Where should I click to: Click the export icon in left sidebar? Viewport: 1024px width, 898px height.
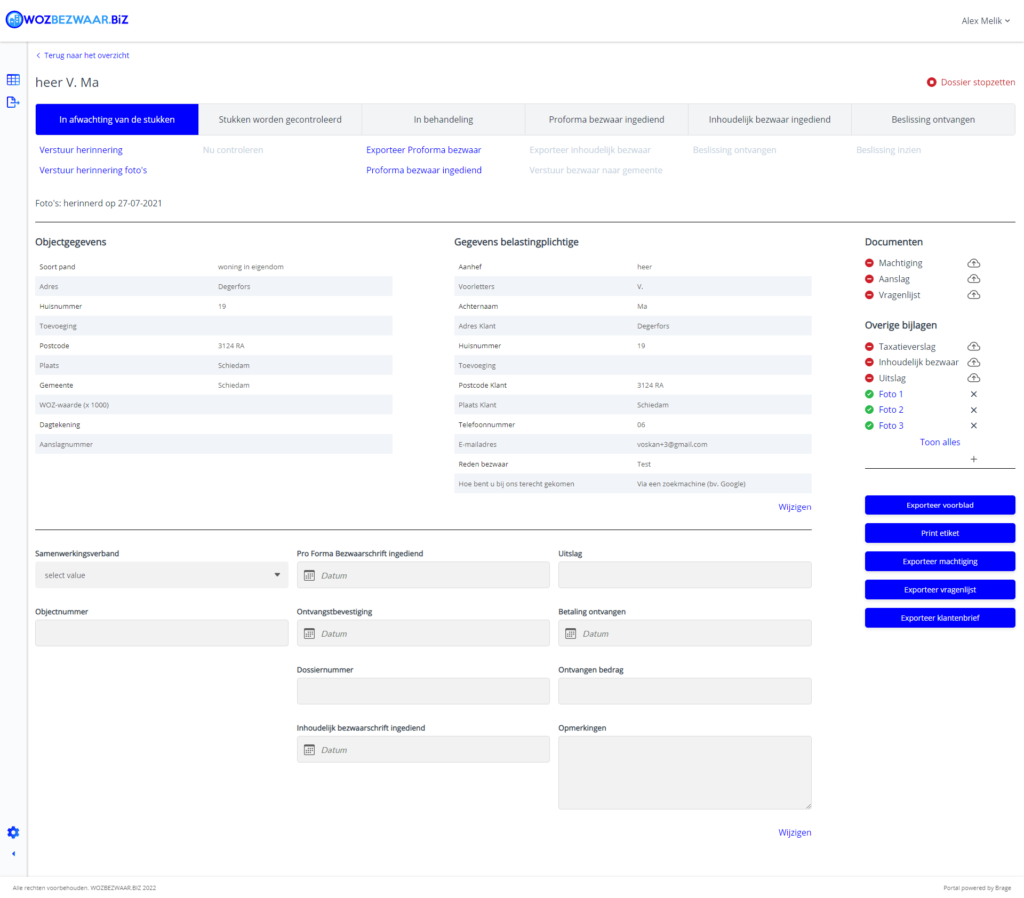click(13, 103)
